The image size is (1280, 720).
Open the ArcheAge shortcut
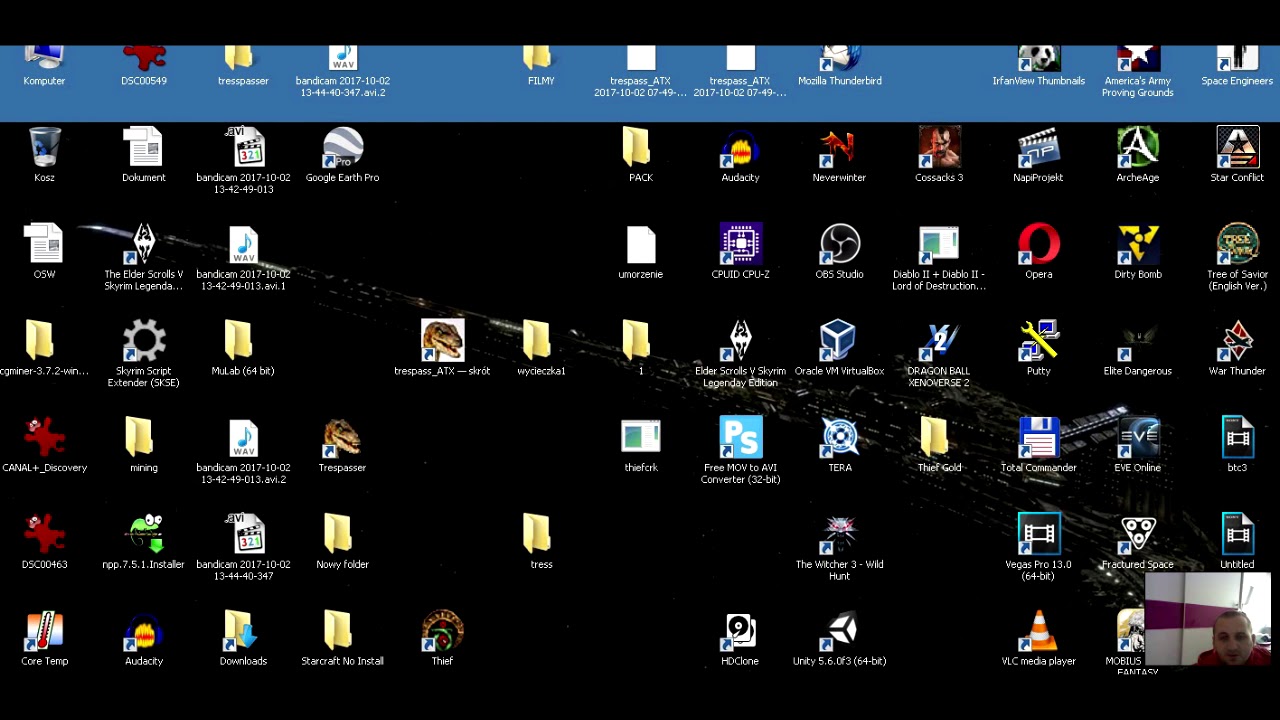click(x=1138, y=155)
